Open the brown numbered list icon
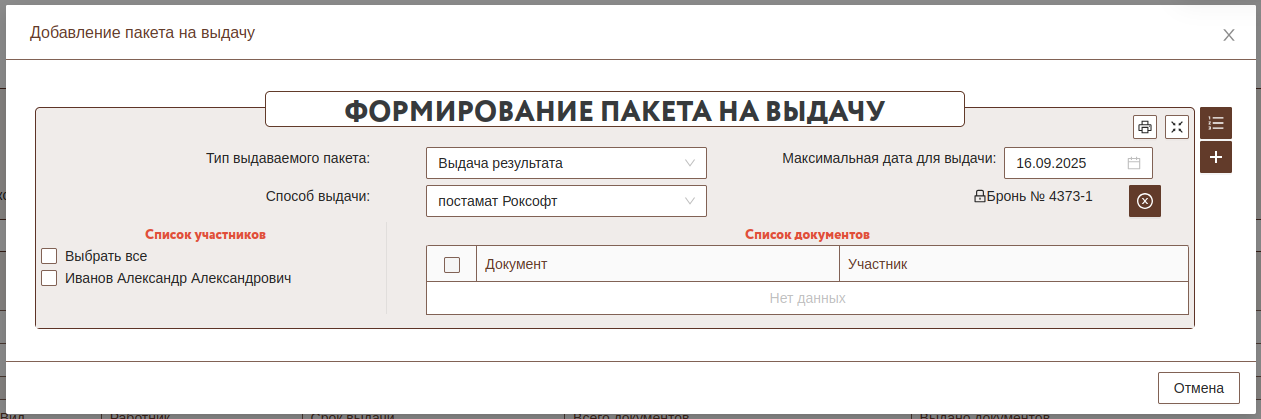Screen dimensions: 1261x419 point(1215,123)
